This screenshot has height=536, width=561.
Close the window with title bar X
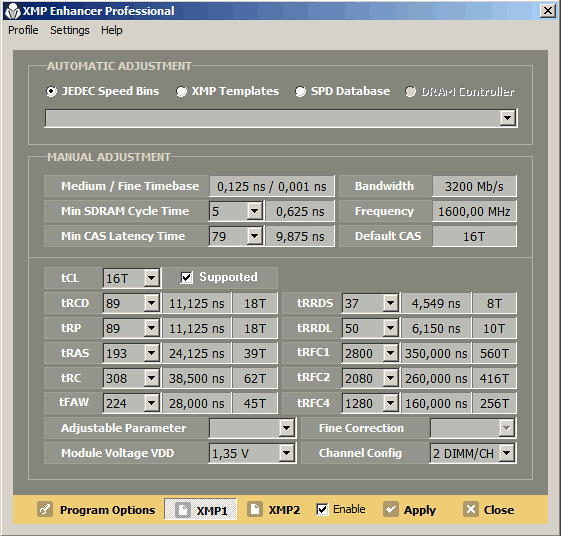[x=548, y=11]
